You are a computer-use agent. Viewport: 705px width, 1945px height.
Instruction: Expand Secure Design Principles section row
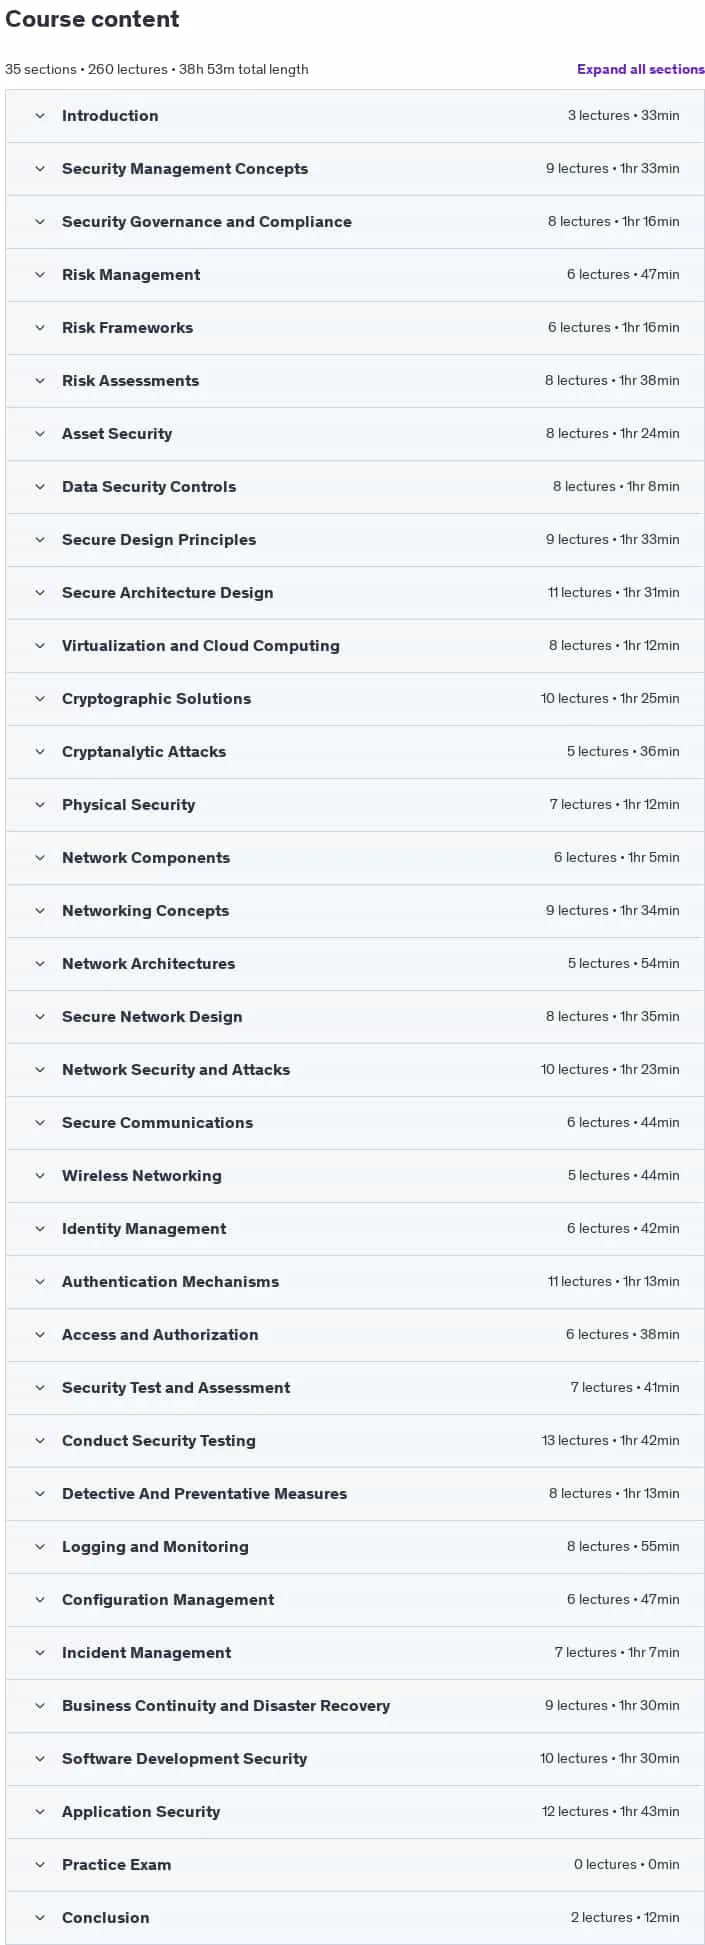[x=355, y=540]
